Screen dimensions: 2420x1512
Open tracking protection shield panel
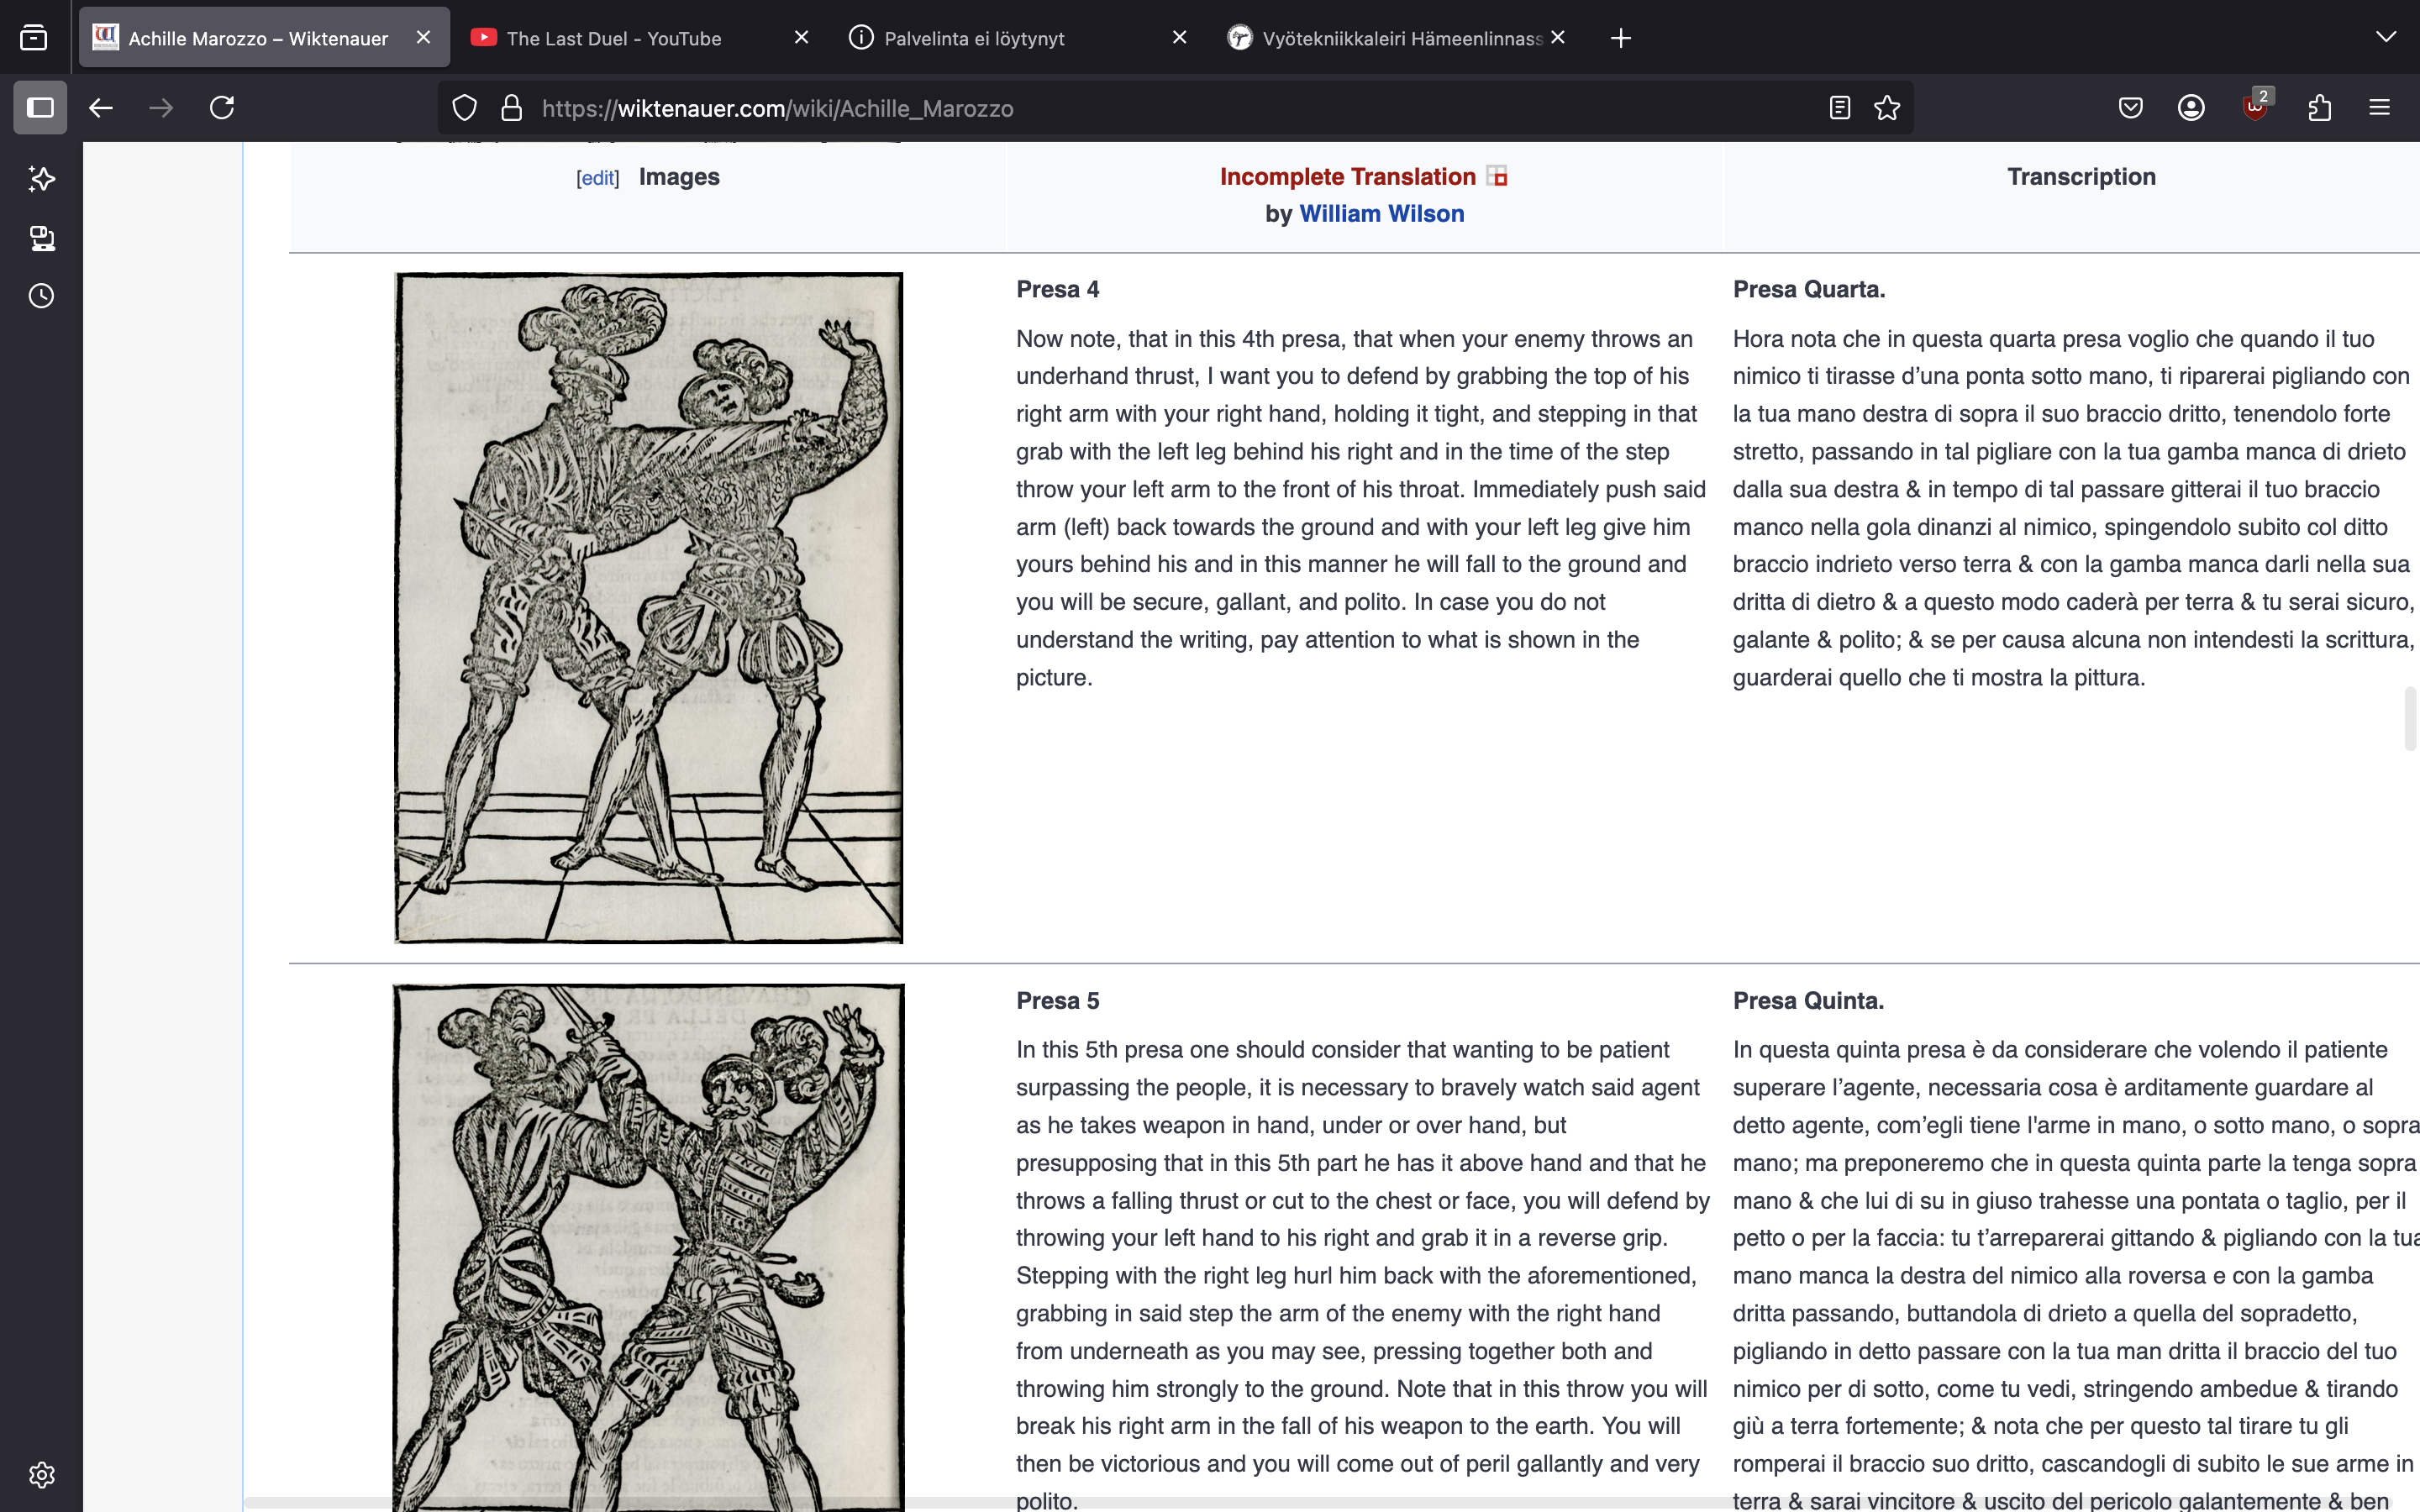coord(465,108)
